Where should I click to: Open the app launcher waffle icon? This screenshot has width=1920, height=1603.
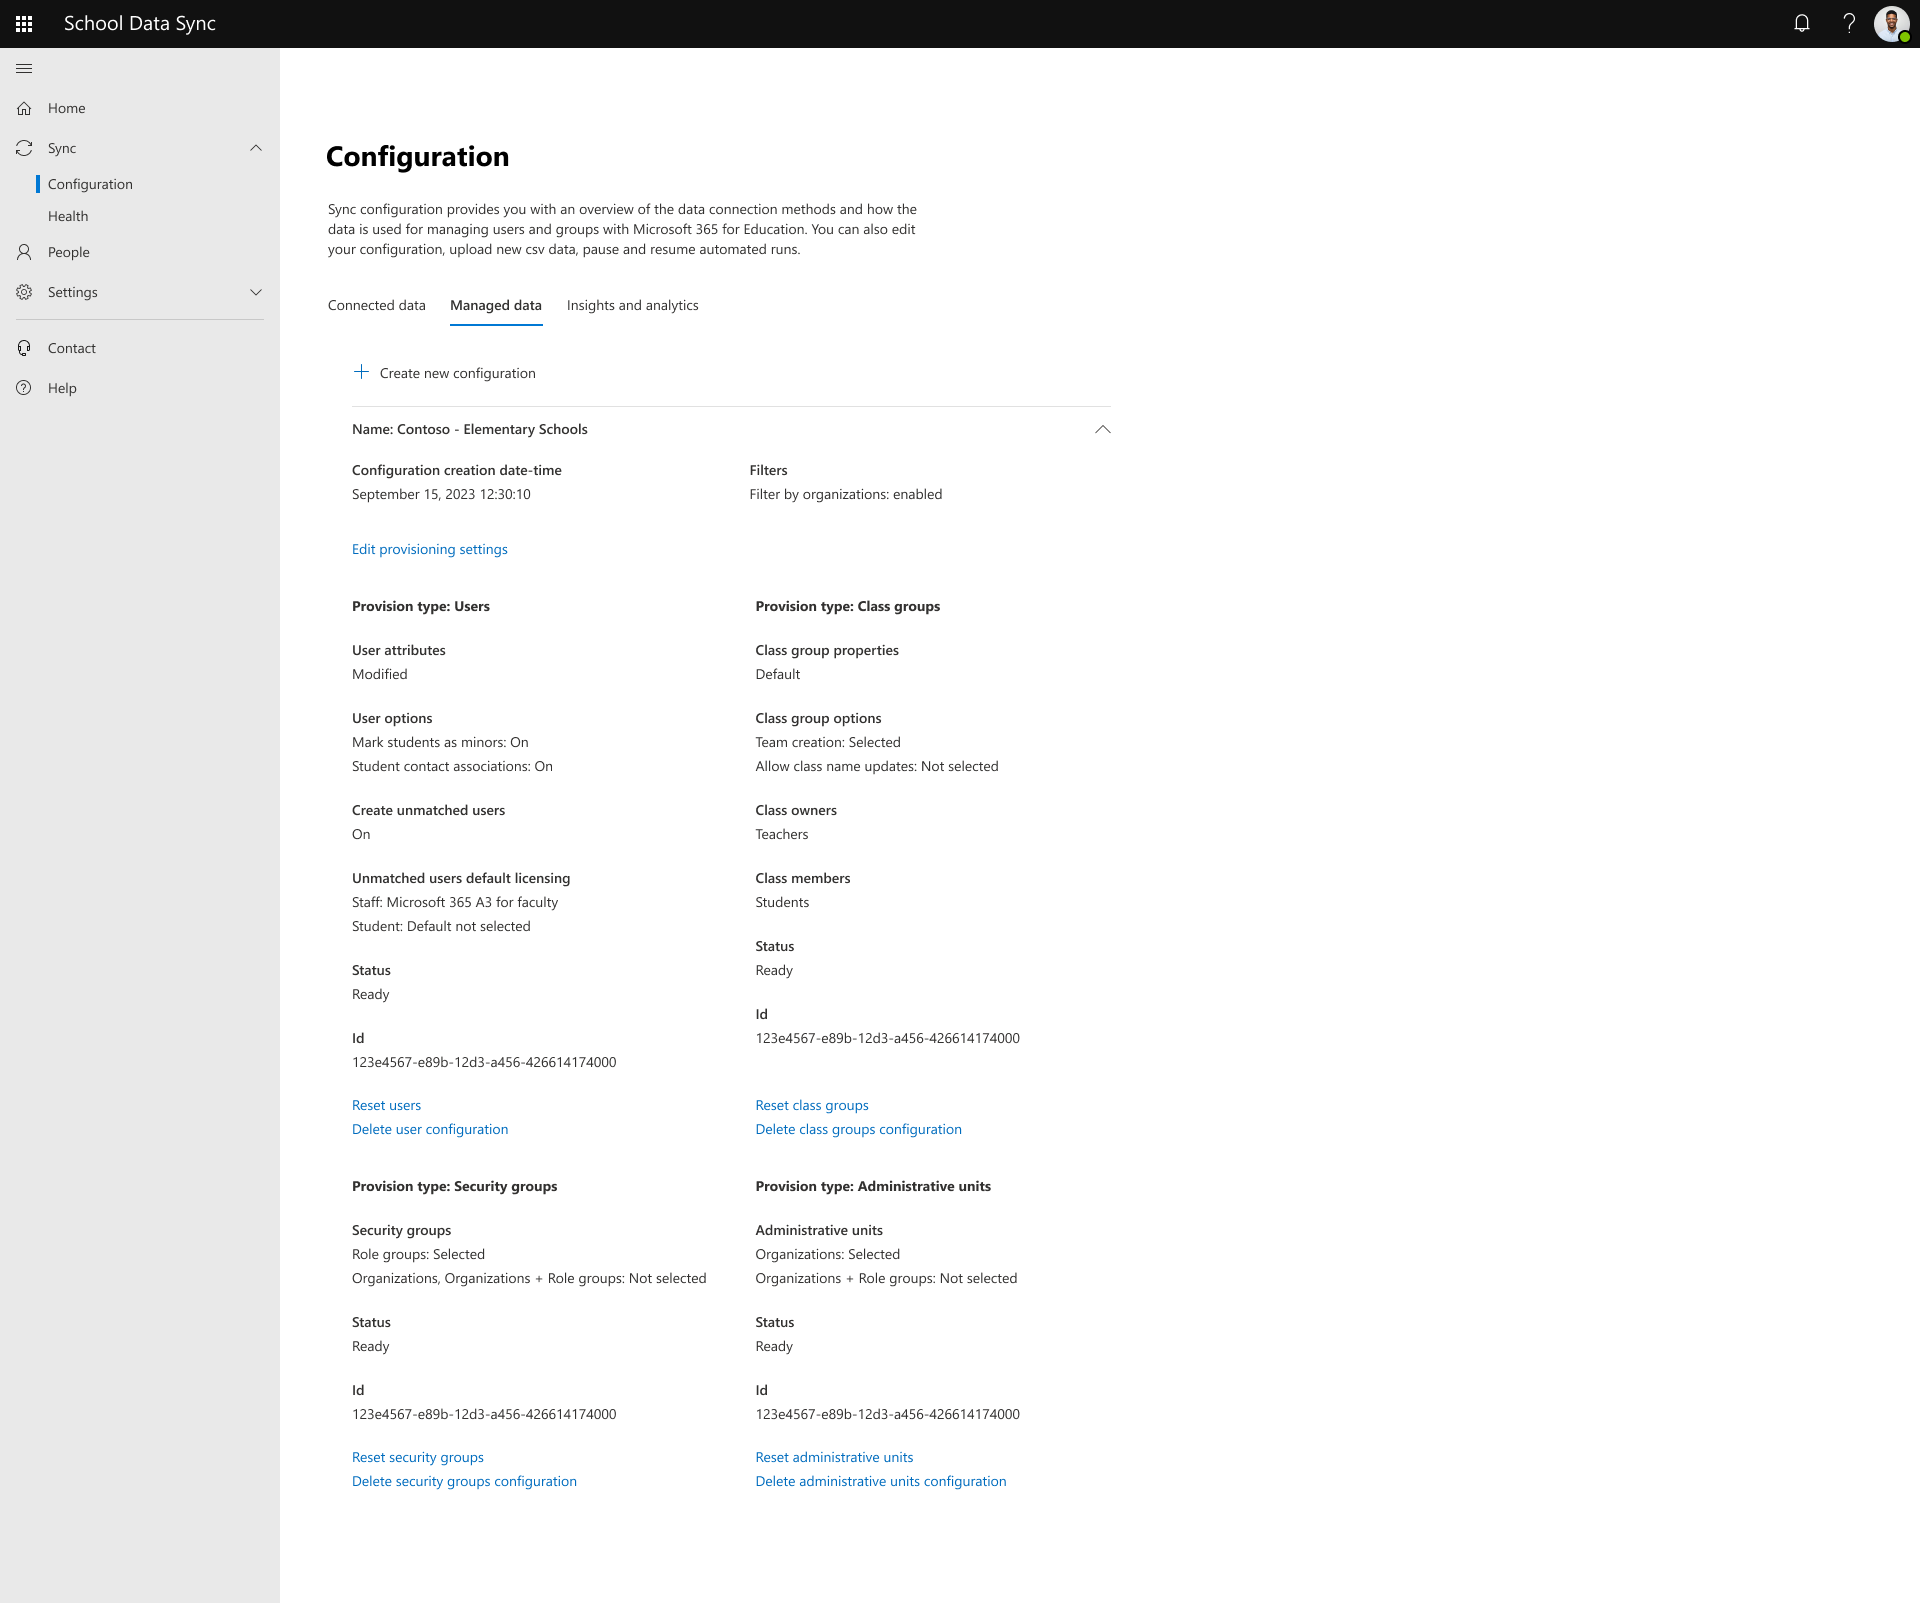tap(24, 24)
